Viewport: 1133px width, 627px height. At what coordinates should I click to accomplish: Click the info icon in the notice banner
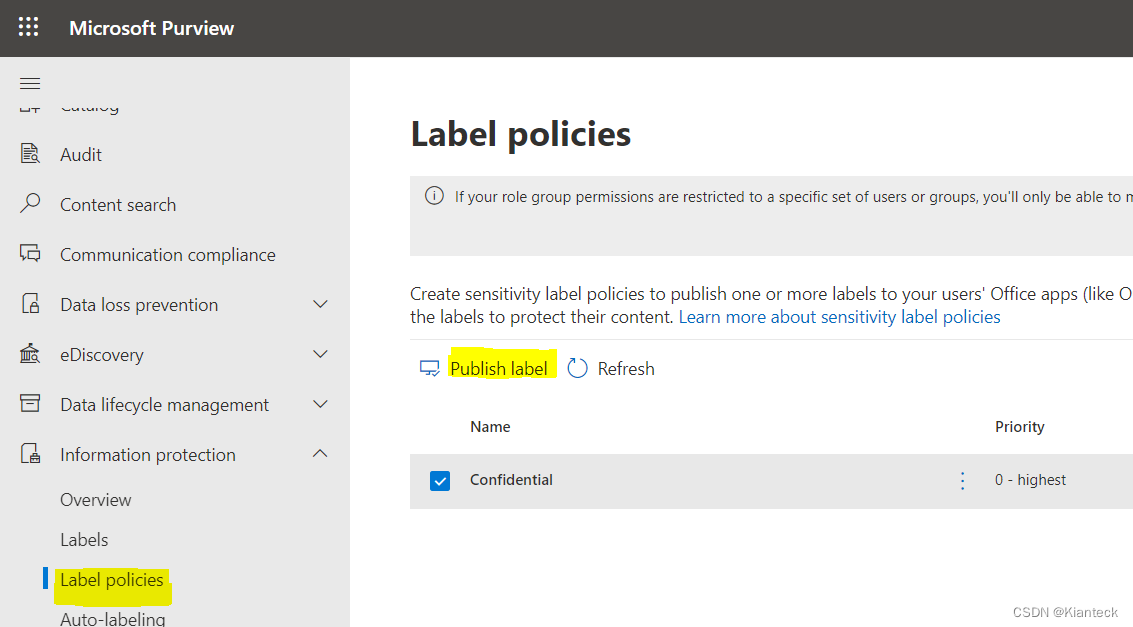[433, 196]
